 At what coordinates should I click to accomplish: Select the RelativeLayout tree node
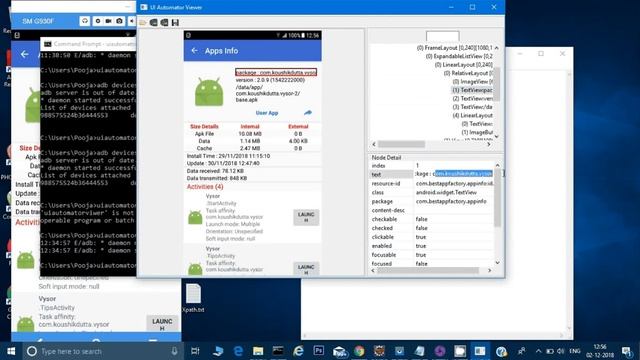coord(468,73)
